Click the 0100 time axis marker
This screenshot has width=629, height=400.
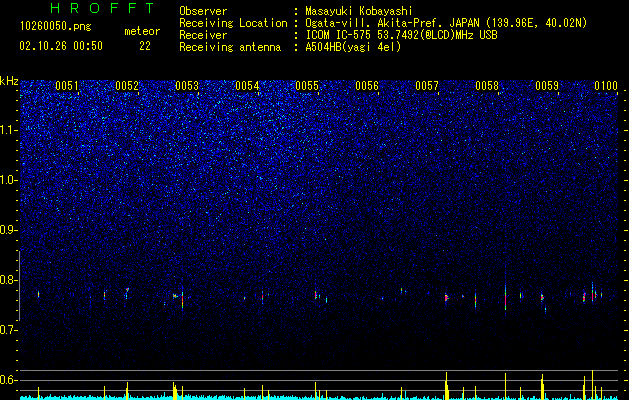[606, 86]
